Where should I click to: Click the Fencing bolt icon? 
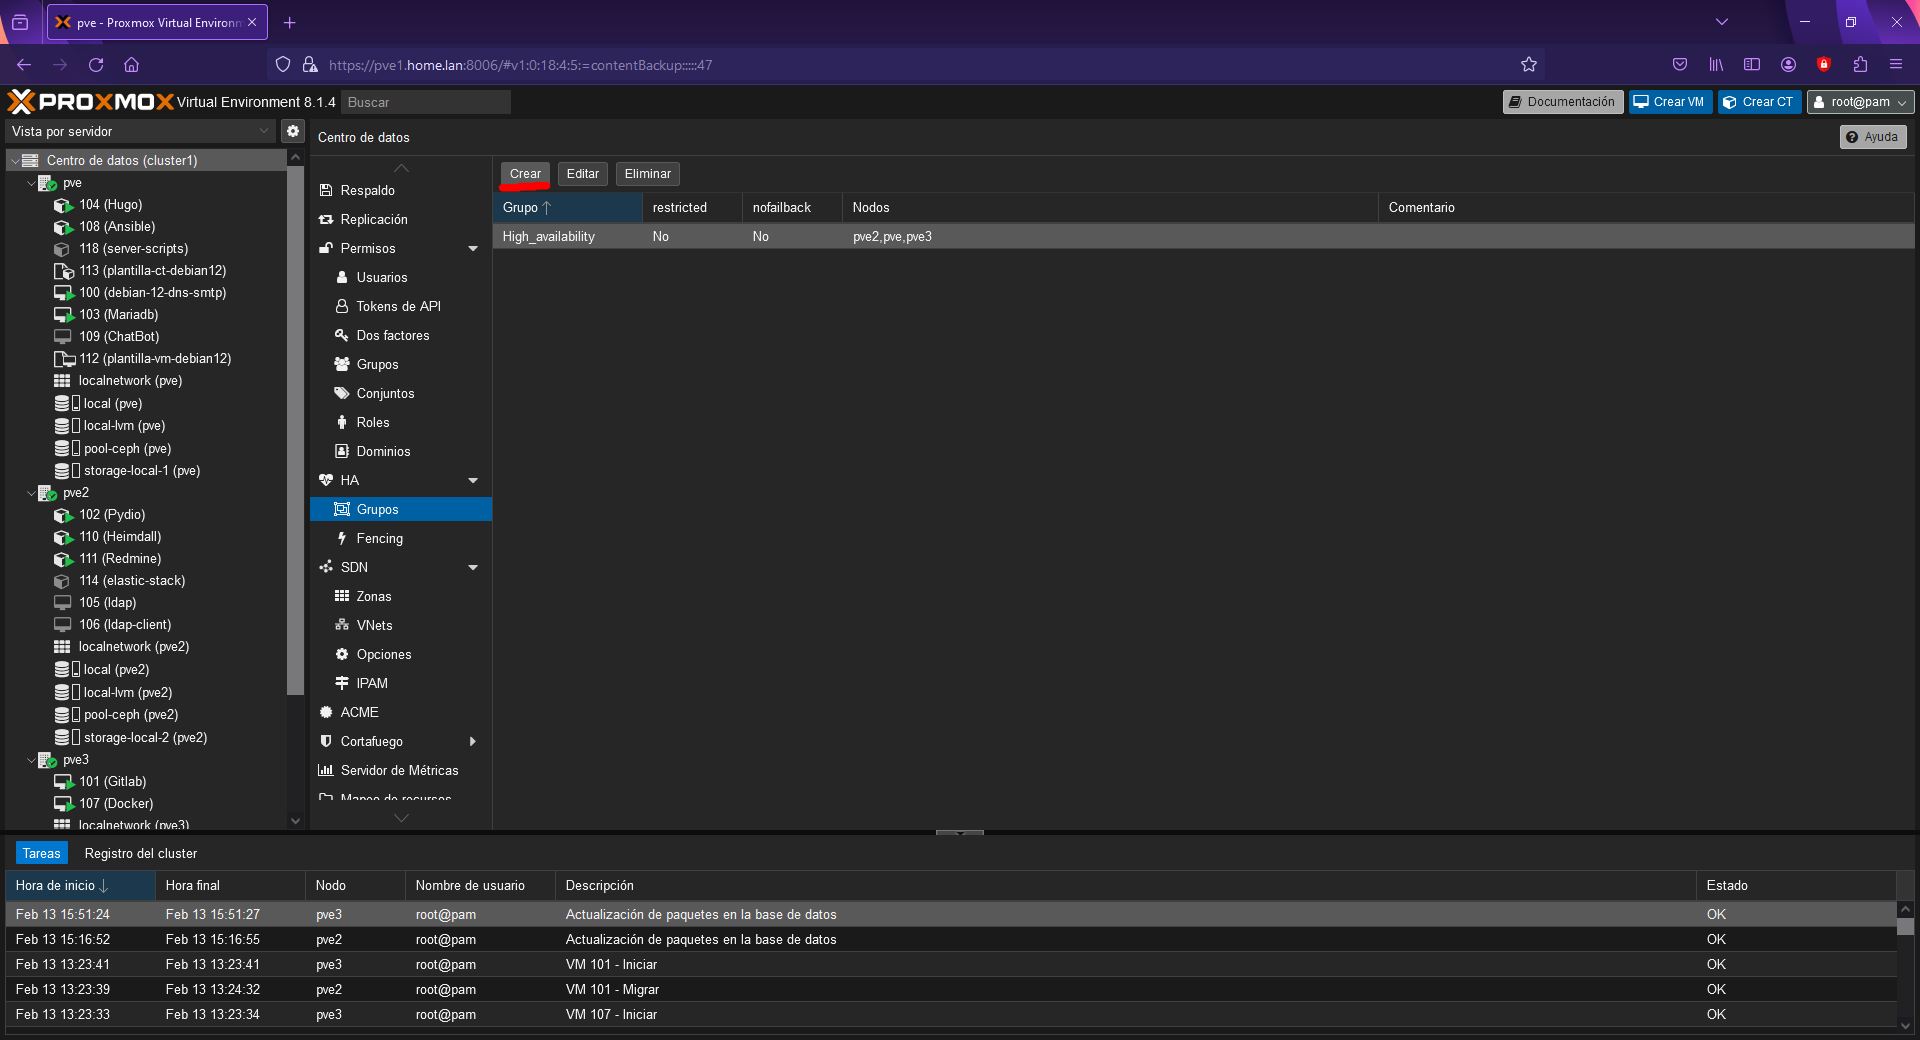[x=342, y=538]
